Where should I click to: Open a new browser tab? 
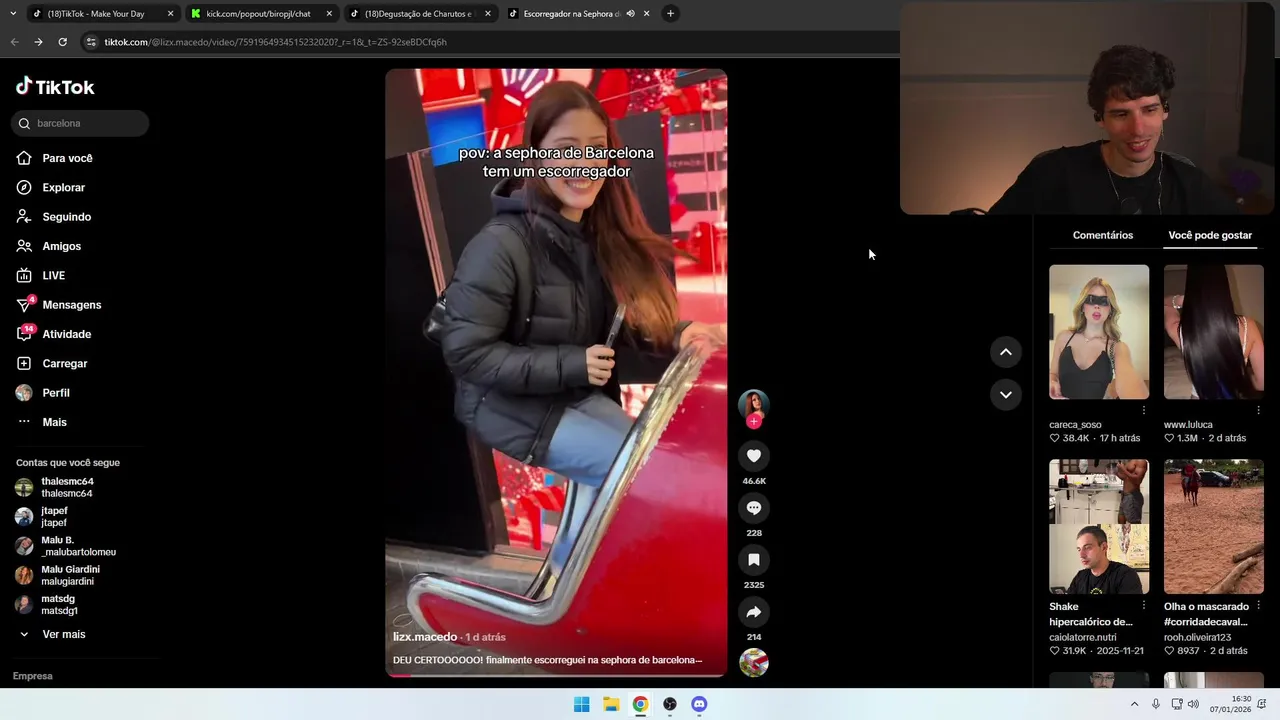point(670,13)
